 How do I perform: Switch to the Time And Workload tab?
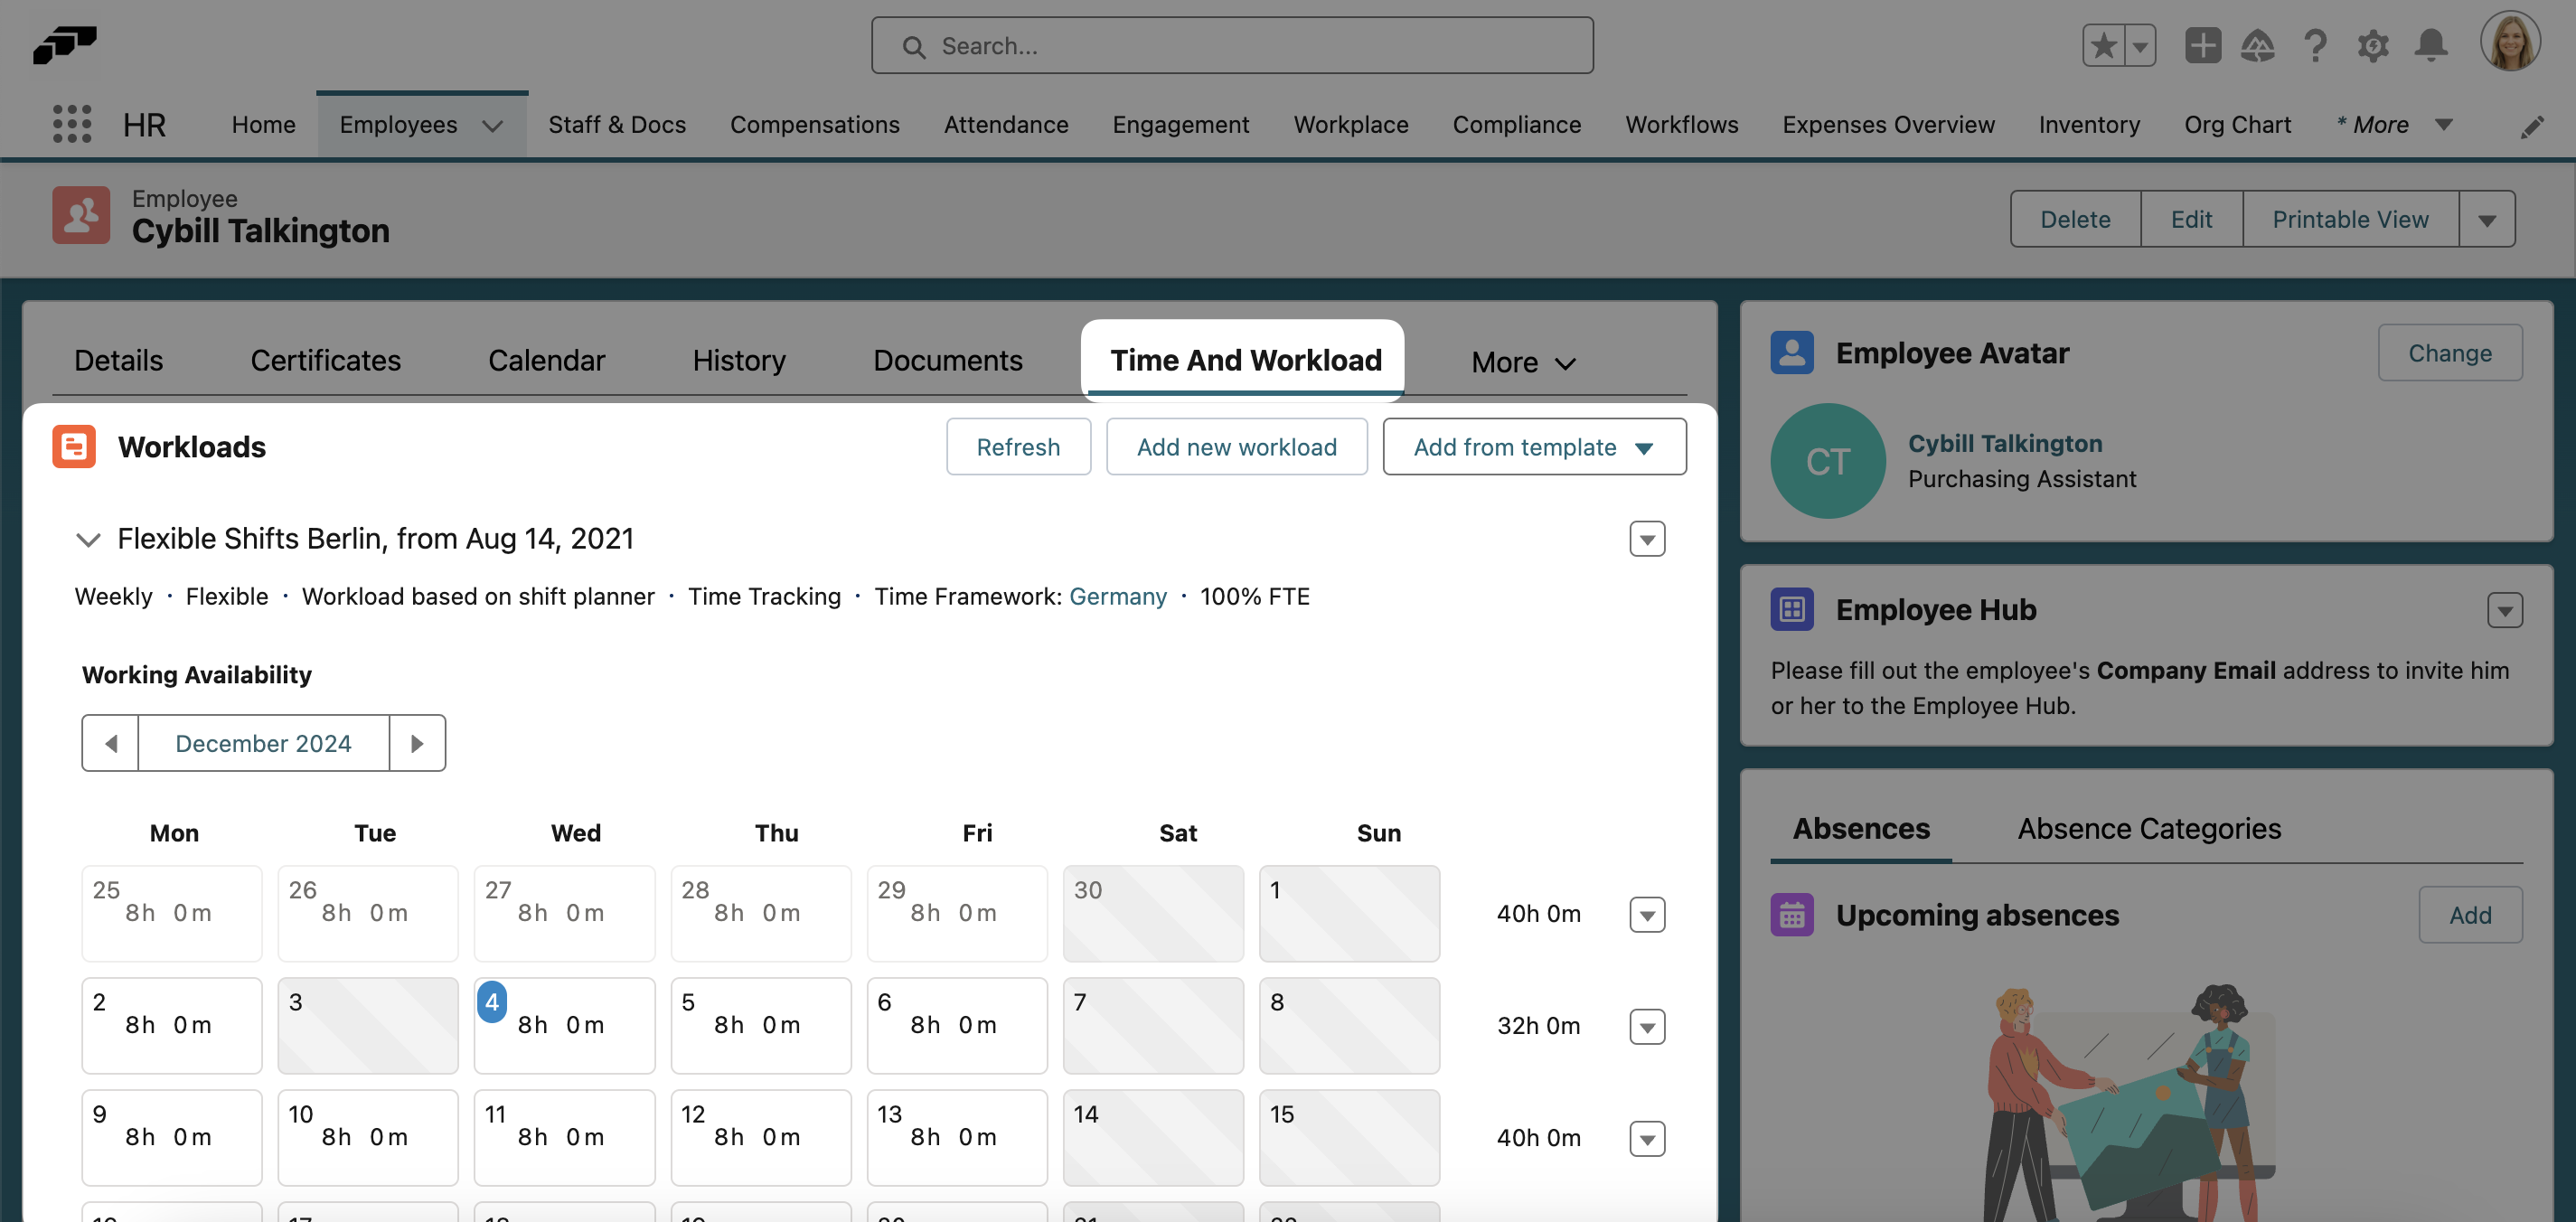click(x=1244, y=360)
